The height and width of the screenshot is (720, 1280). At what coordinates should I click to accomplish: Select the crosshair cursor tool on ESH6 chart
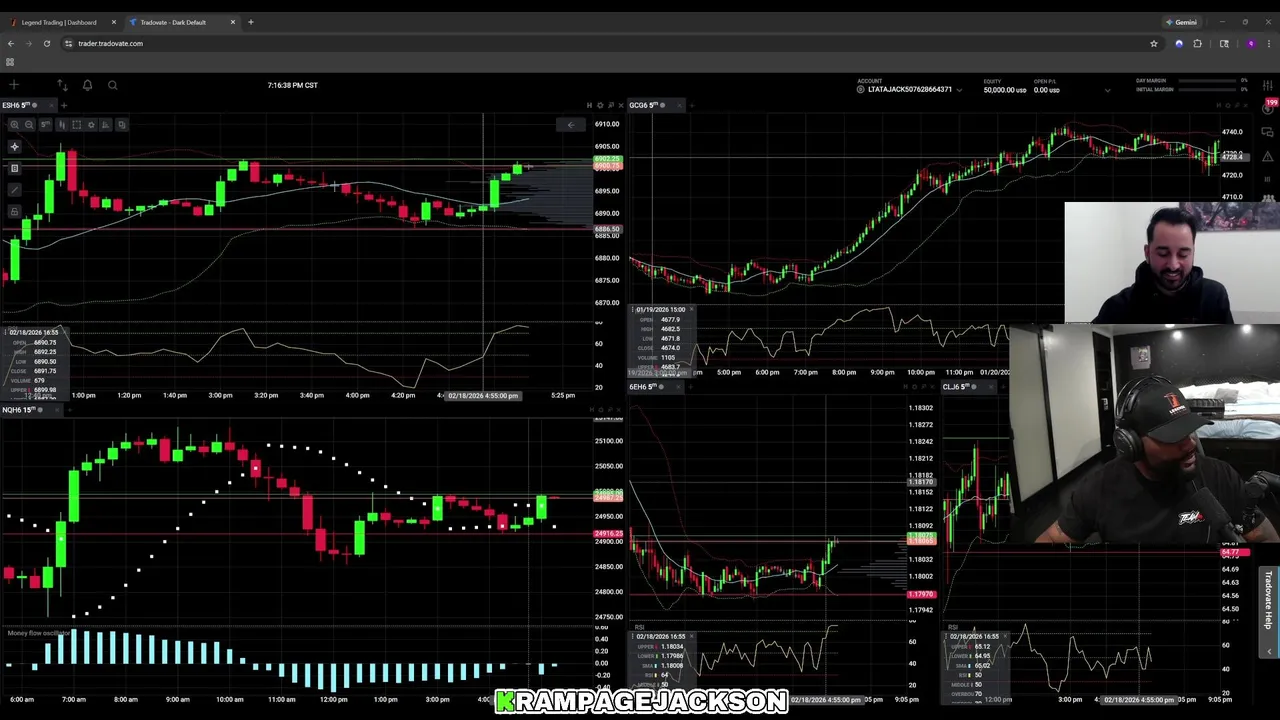15,147
